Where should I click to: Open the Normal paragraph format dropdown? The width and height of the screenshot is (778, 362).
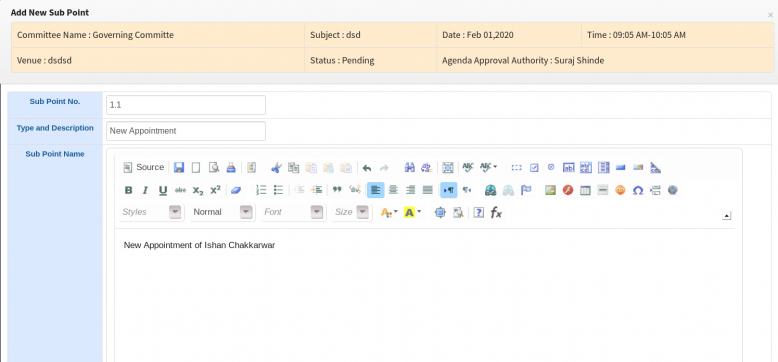click(x=222, y=212)
